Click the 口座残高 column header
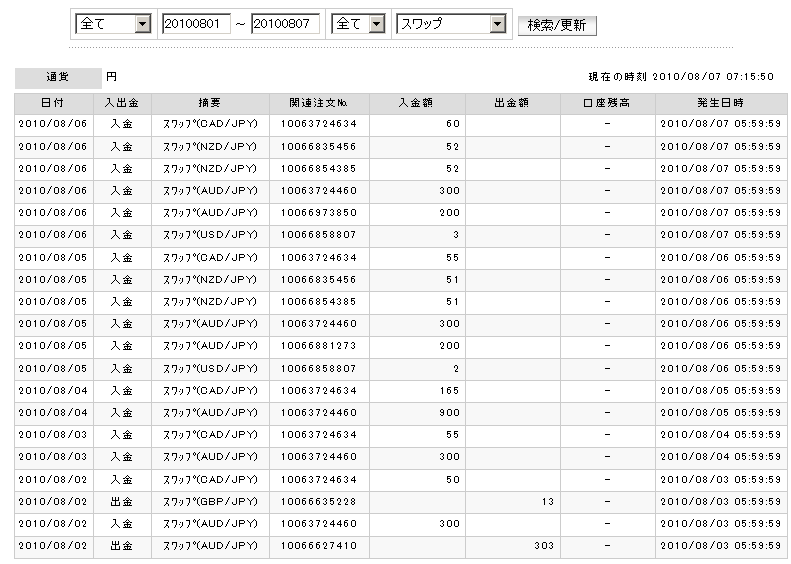Viewport: 791px width, 564px height. (x=607, y=103)
